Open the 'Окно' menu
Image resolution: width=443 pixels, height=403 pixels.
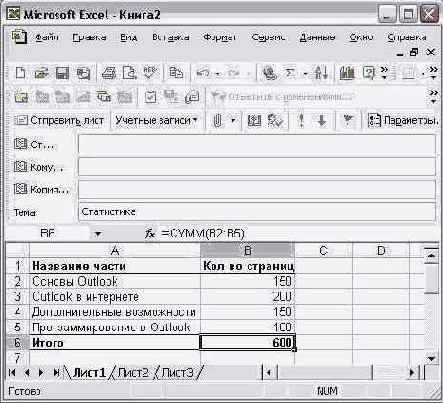[x=361, y=37]
